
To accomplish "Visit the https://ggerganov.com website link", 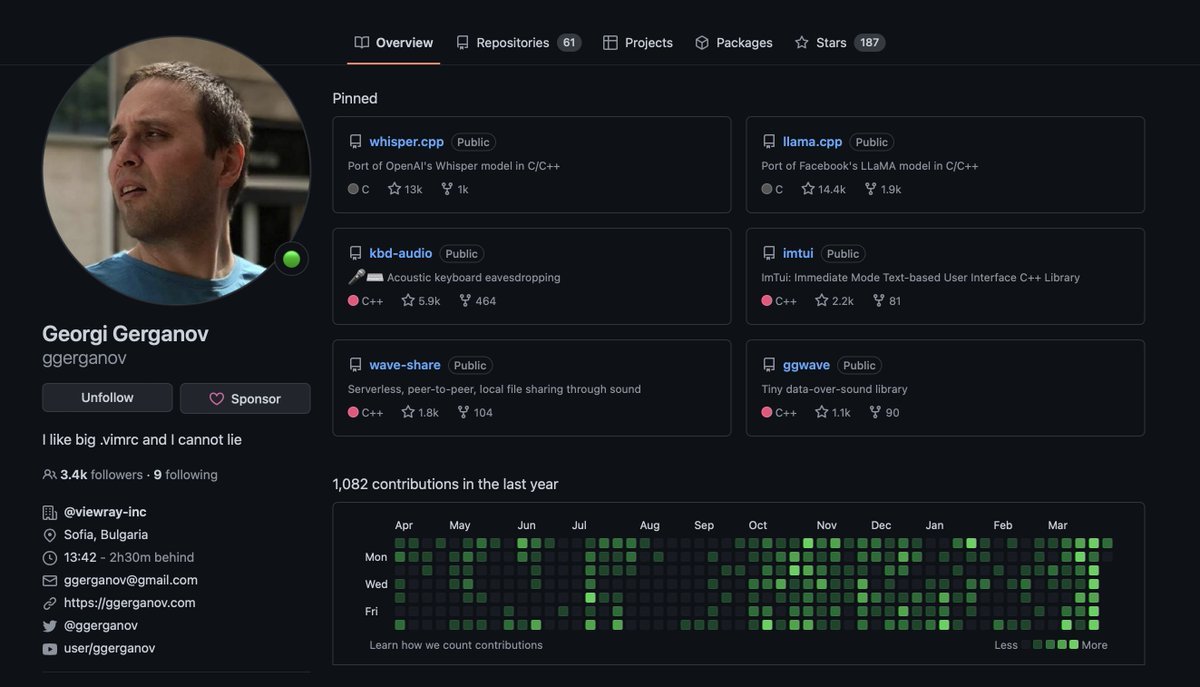I will (x=129, y=603).
